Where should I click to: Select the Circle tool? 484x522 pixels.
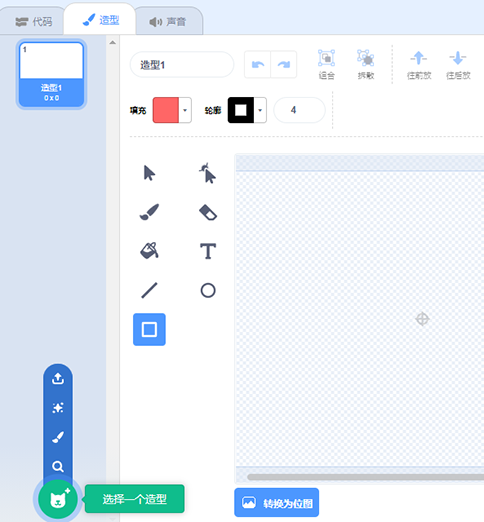(208, 290)
